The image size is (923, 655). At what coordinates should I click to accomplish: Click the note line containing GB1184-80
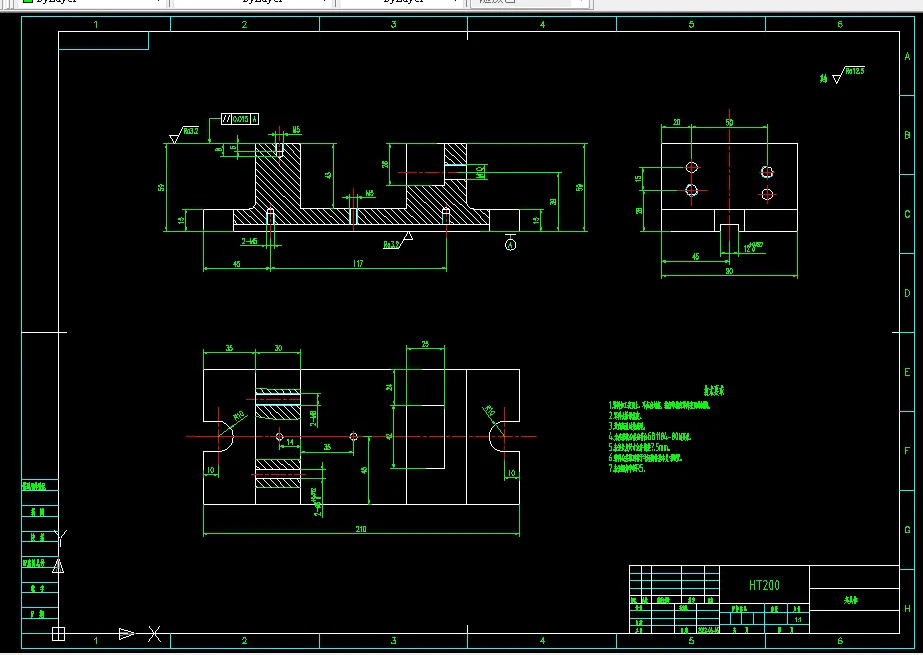(650, 437)
